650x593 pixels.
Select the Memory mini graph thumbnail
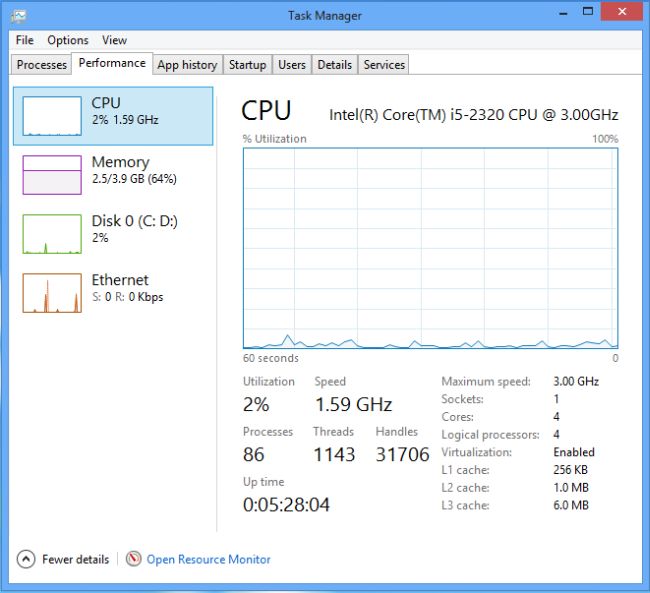(x=52, y=175)
